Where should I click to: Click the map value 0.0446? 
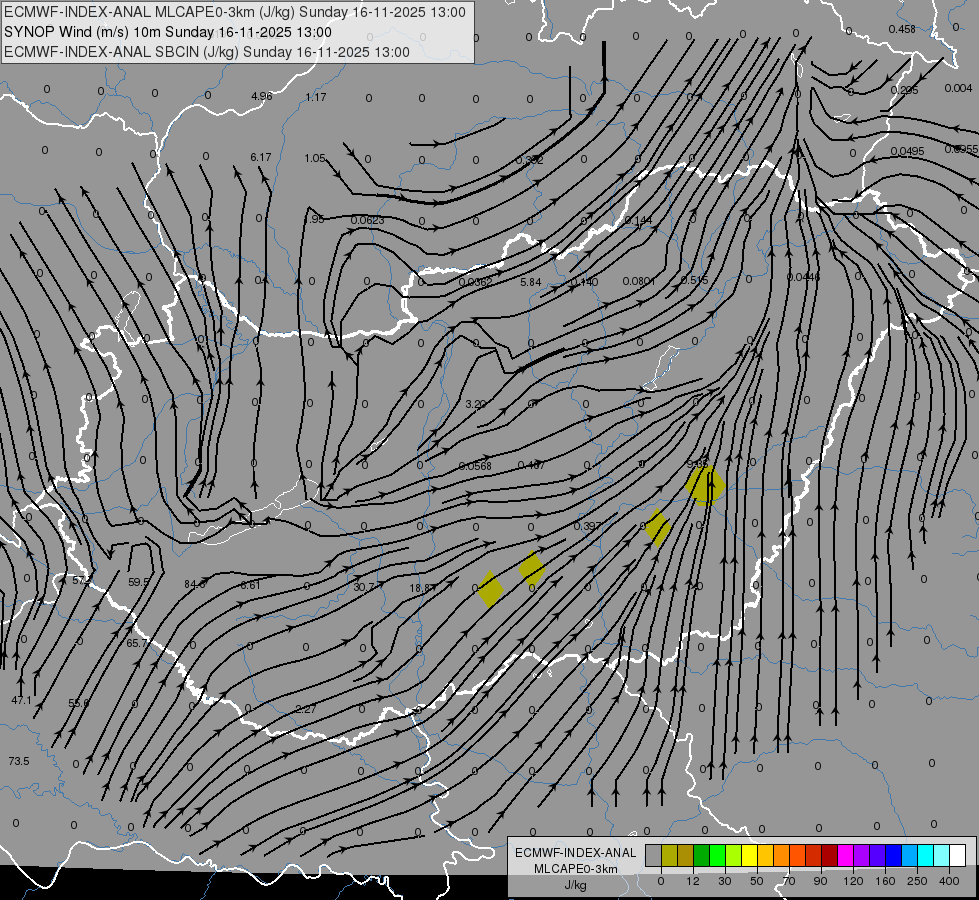pyautogui.click(x=803, y=277)
